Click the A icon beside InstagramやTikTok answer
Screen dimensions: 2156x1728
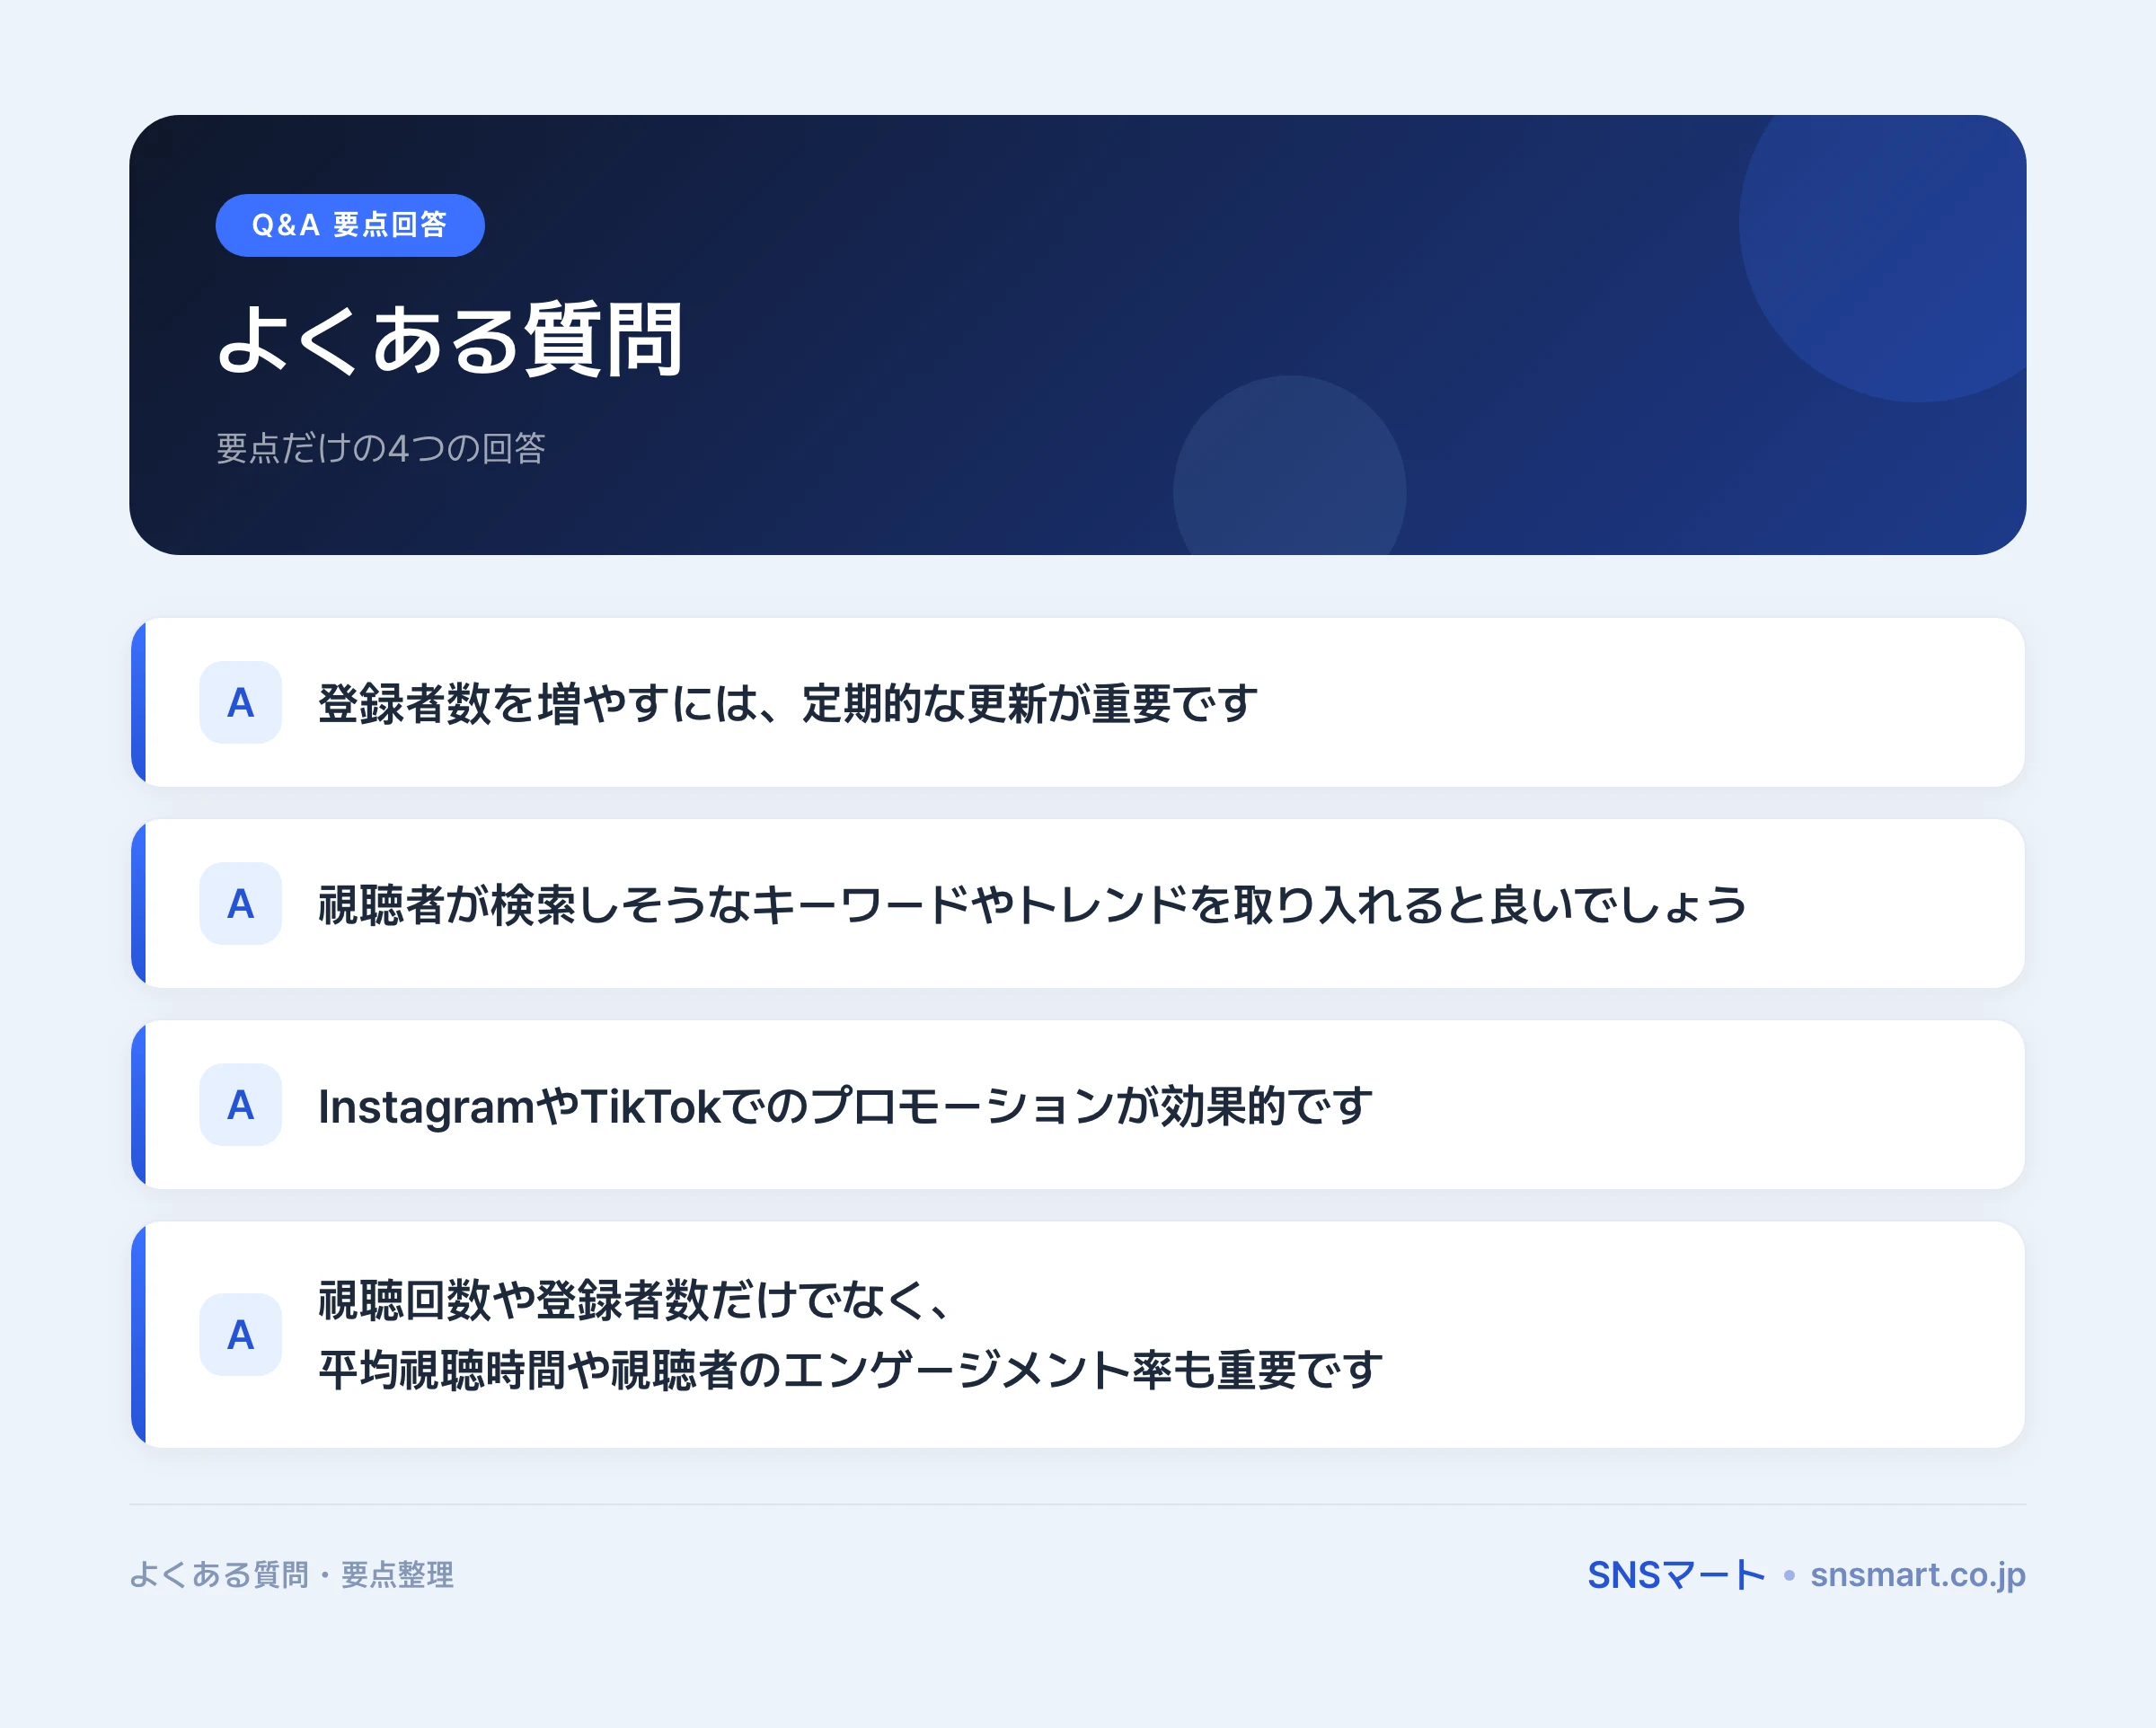[240, 1104]
